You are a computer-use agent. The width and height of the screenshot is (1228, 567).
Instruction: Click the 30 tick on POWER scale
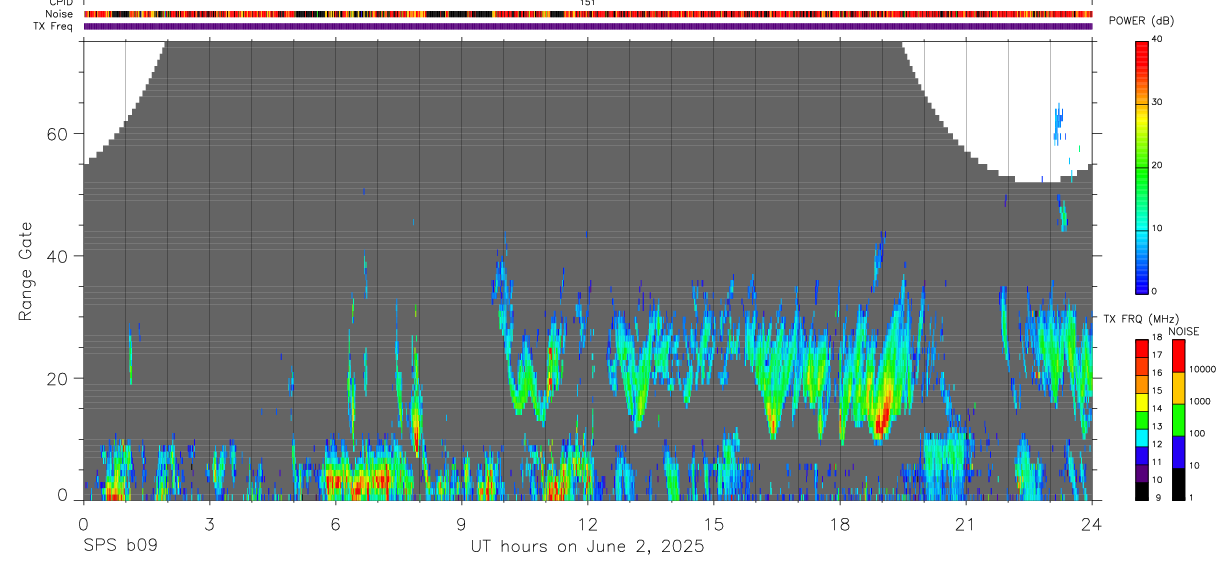point(1157,102)
